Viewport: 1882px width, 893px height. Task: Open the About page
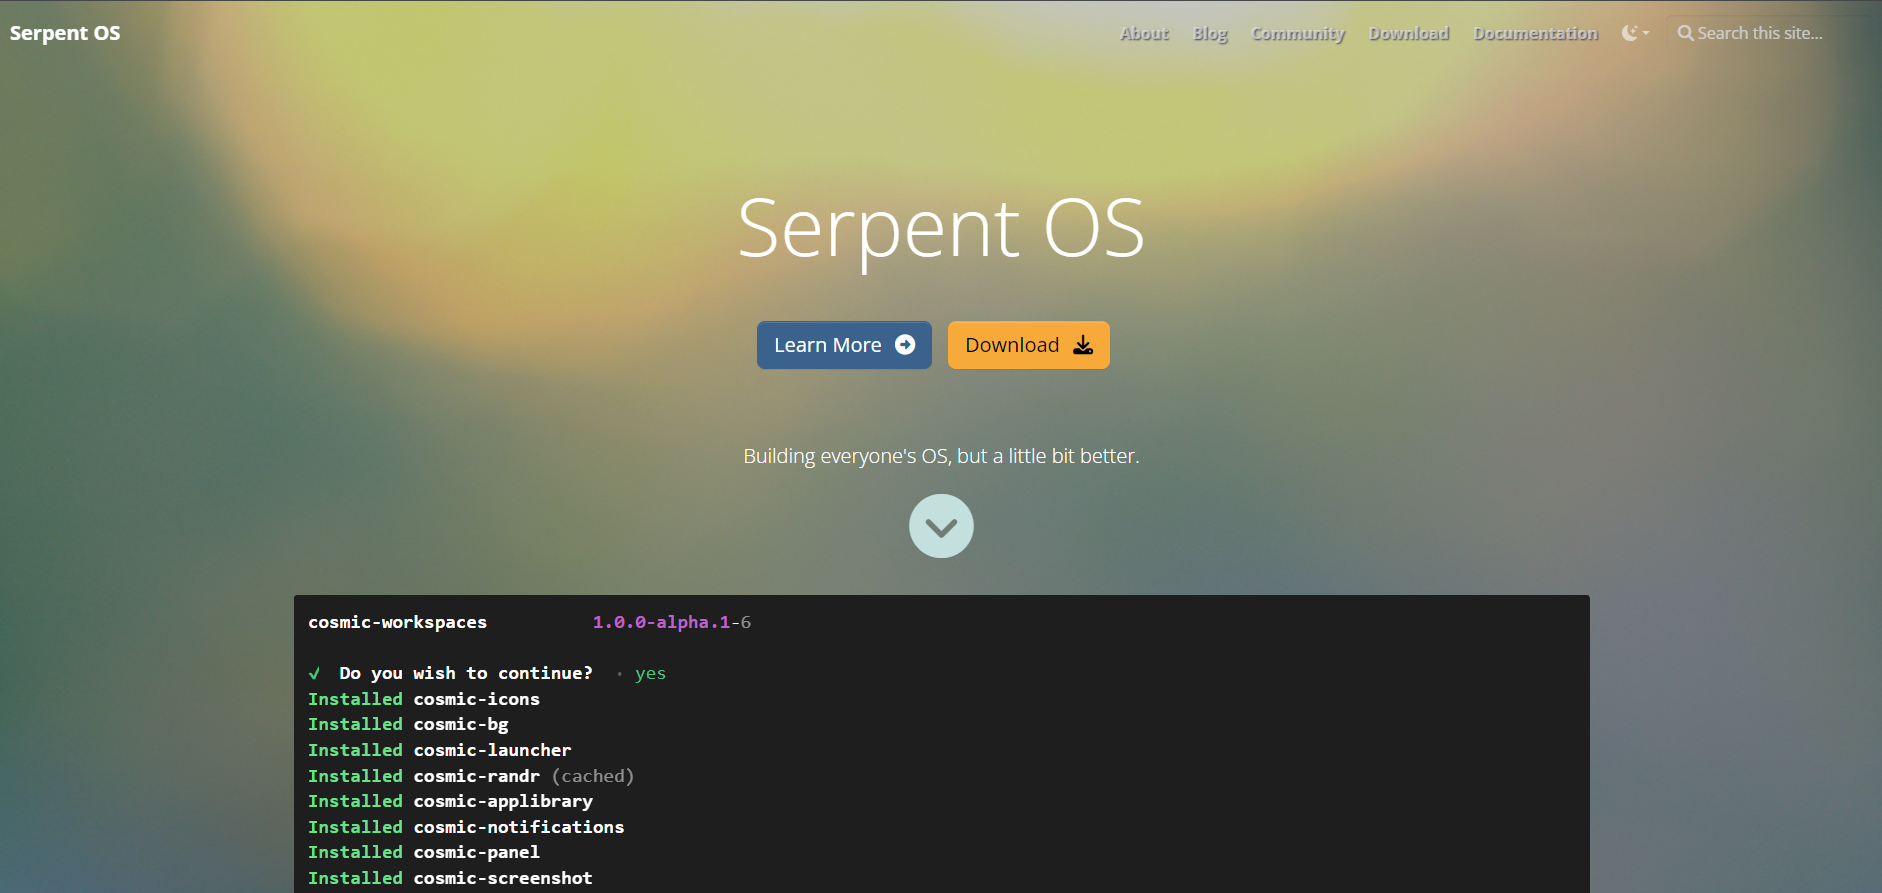(x=1144, y=33)
